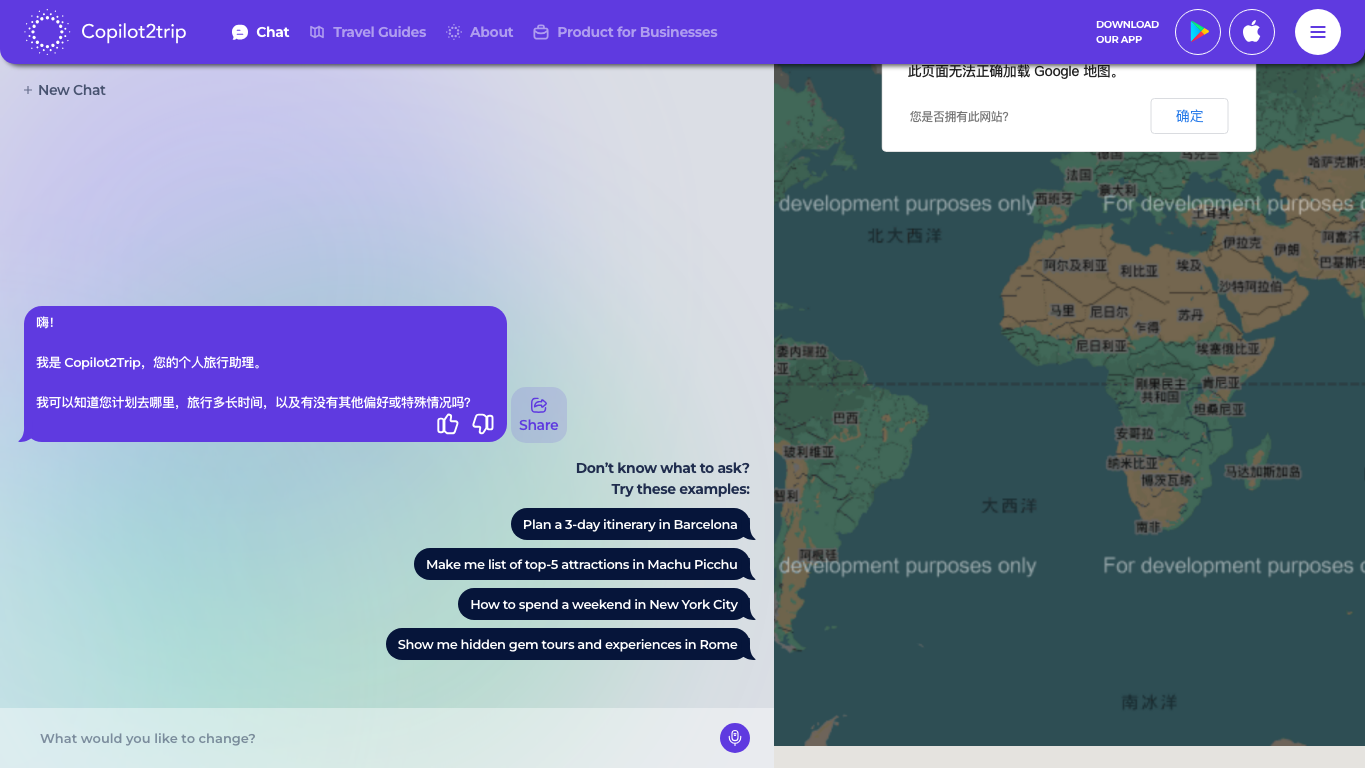Click '阿尔及利亚' on the map
Image resolution: width=1365 pixels, height=768 pixels.
(x=1076, y=266)
